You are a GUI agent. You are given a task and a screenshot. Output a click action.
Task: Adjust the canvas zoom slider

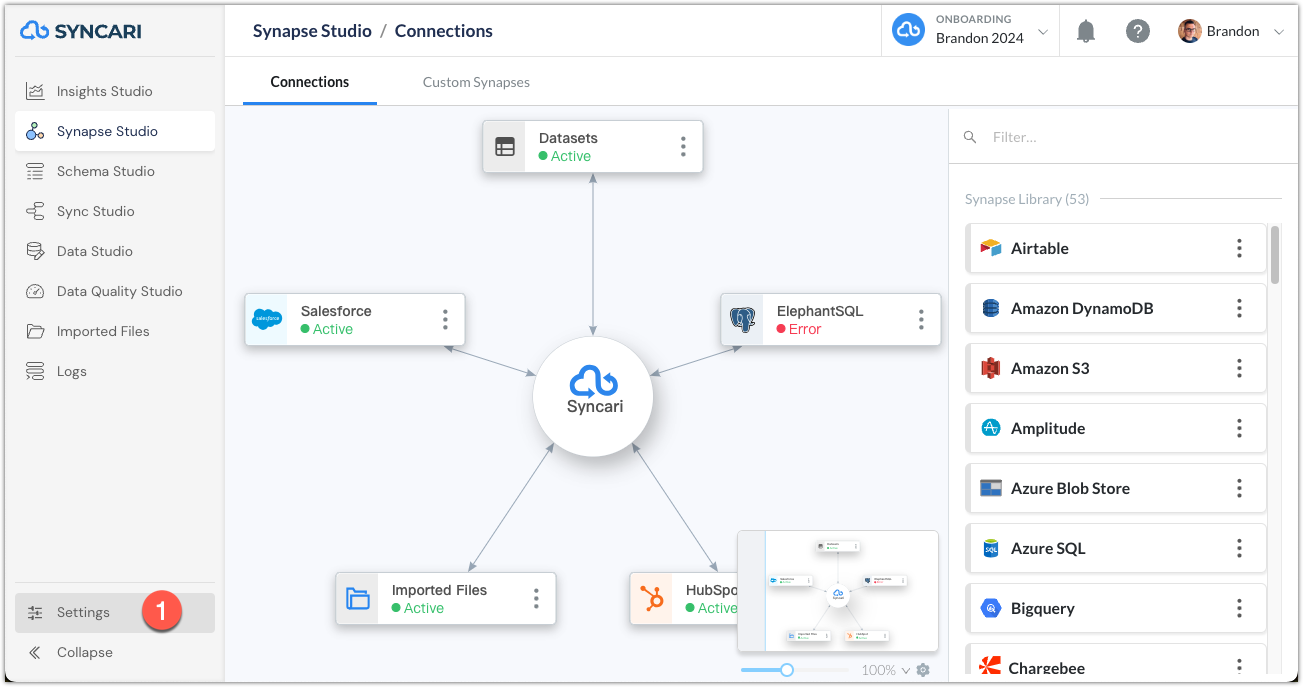787,670
